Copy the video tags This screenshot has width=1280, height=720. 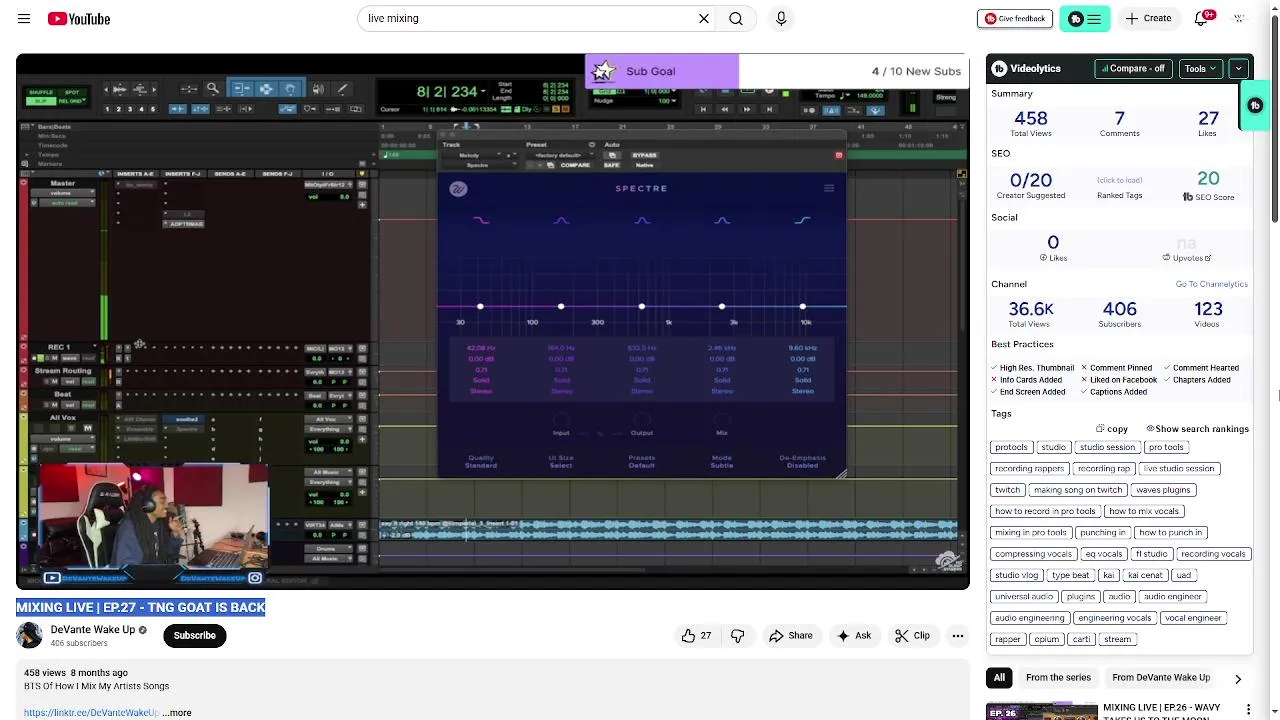point(1112,429)
